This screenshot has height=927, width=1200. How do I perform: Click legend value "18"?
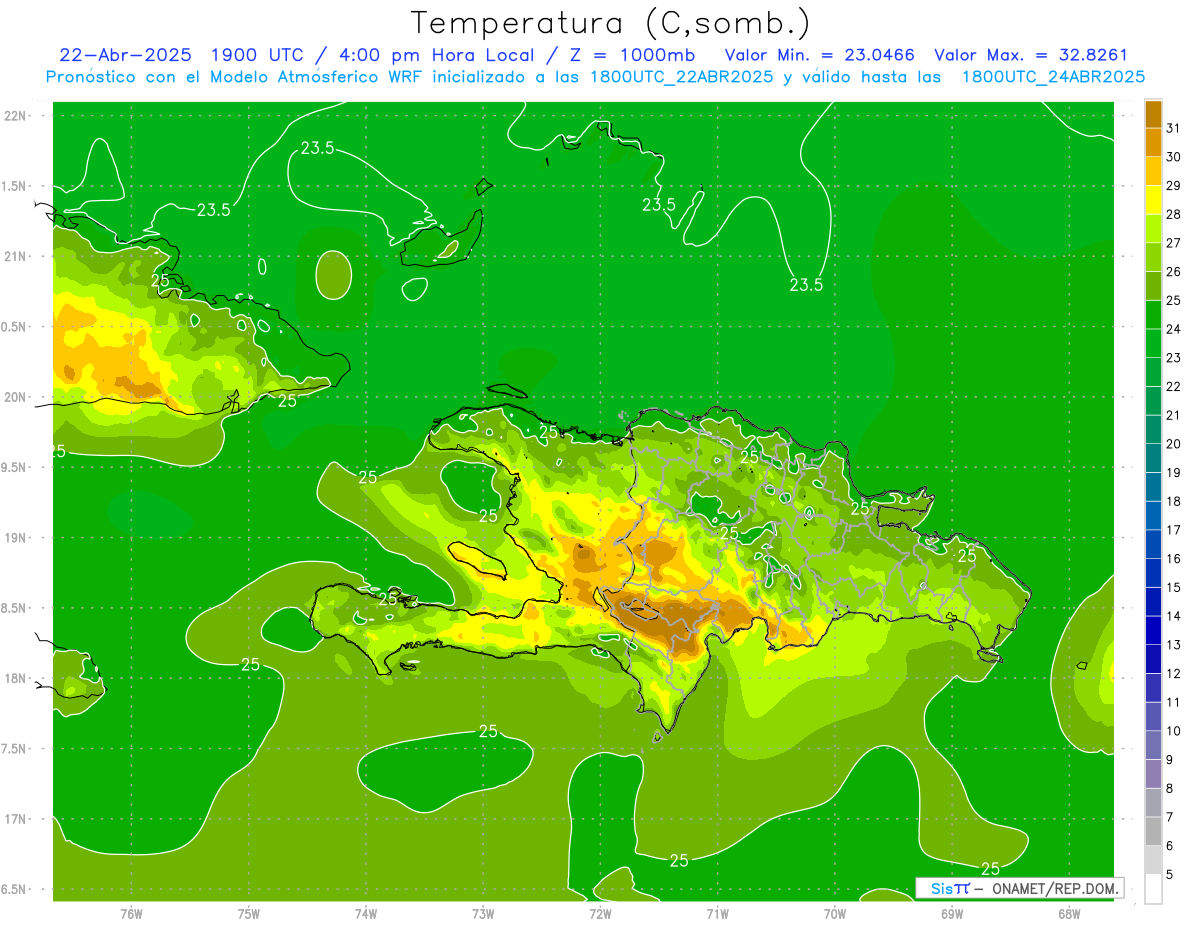[x=1173, y=502]
